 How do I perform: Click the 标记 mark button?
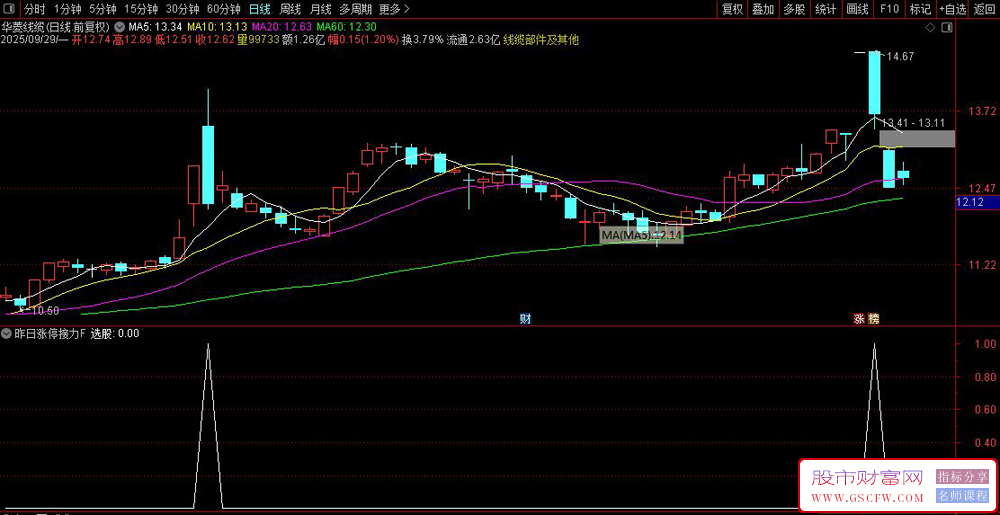[920, 9]
